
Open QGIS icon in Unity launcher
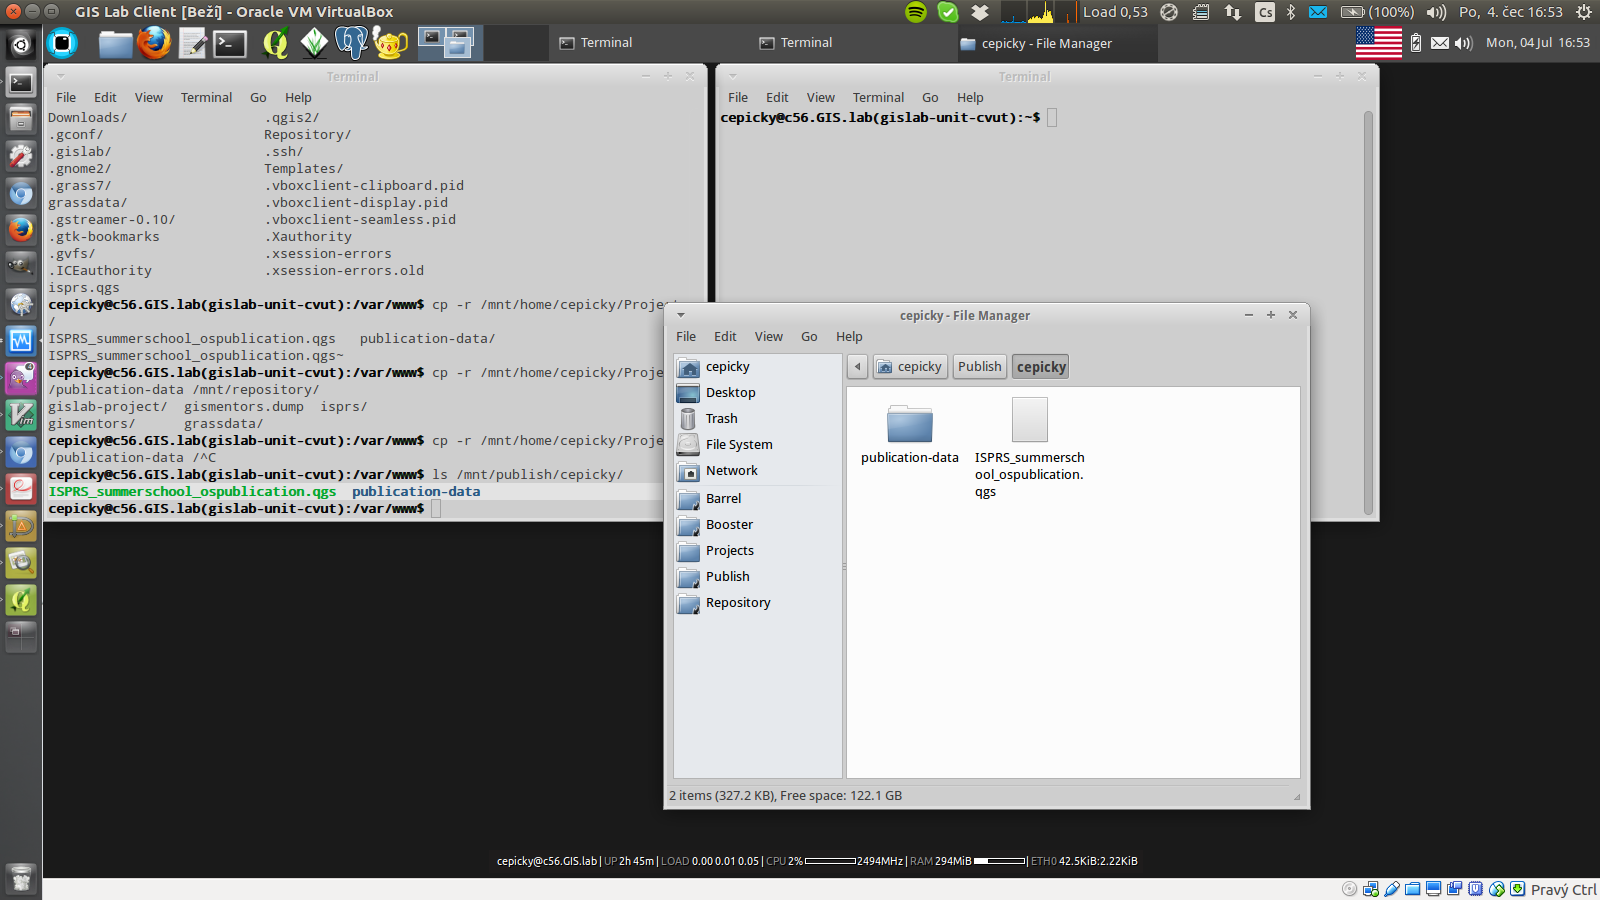click(21, 599)
